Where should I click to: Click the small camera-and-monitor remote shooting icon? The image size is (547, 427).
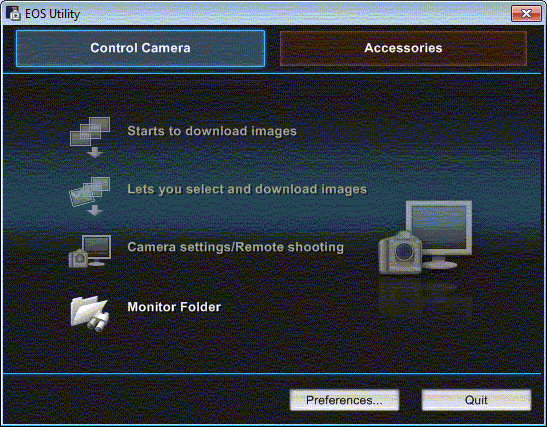[x=90, y=251]
